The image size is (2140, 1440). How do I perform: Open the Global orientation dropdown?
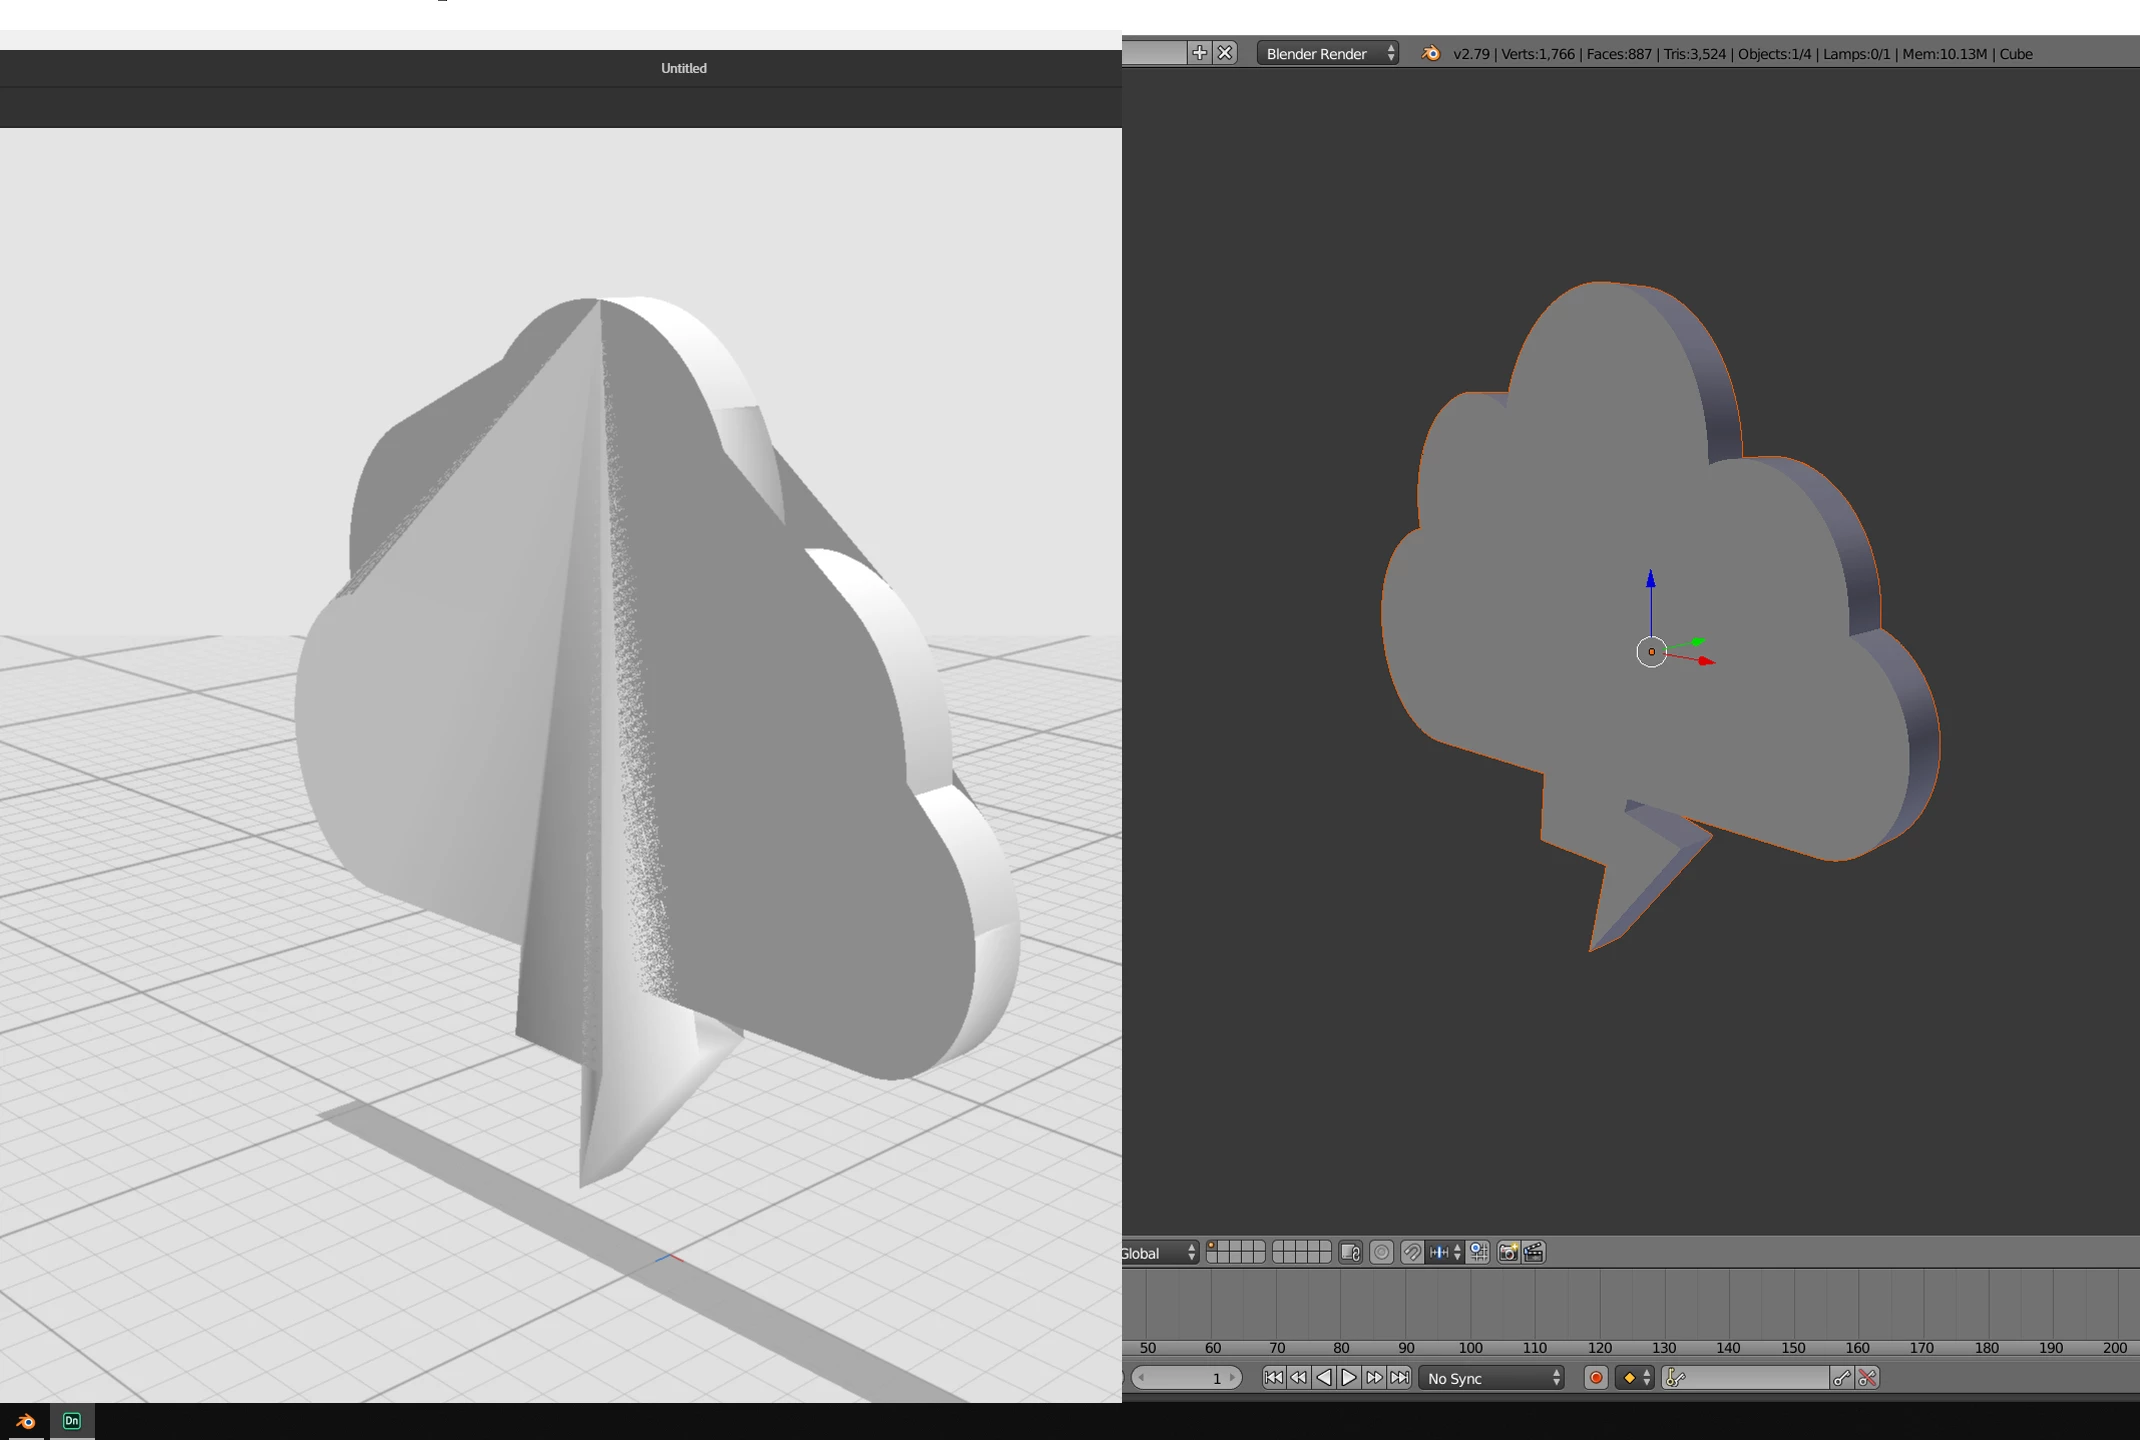1160,1252
